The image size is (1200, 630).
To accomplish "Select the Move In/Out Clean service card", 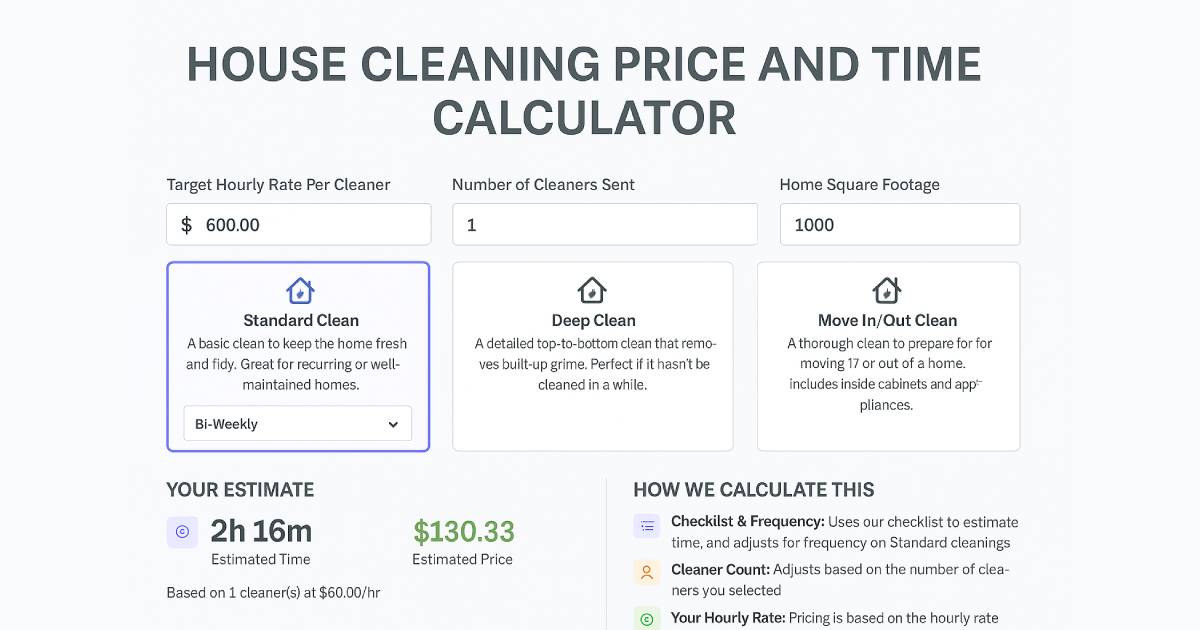I will pyautogui.click(x=886, y=356).
